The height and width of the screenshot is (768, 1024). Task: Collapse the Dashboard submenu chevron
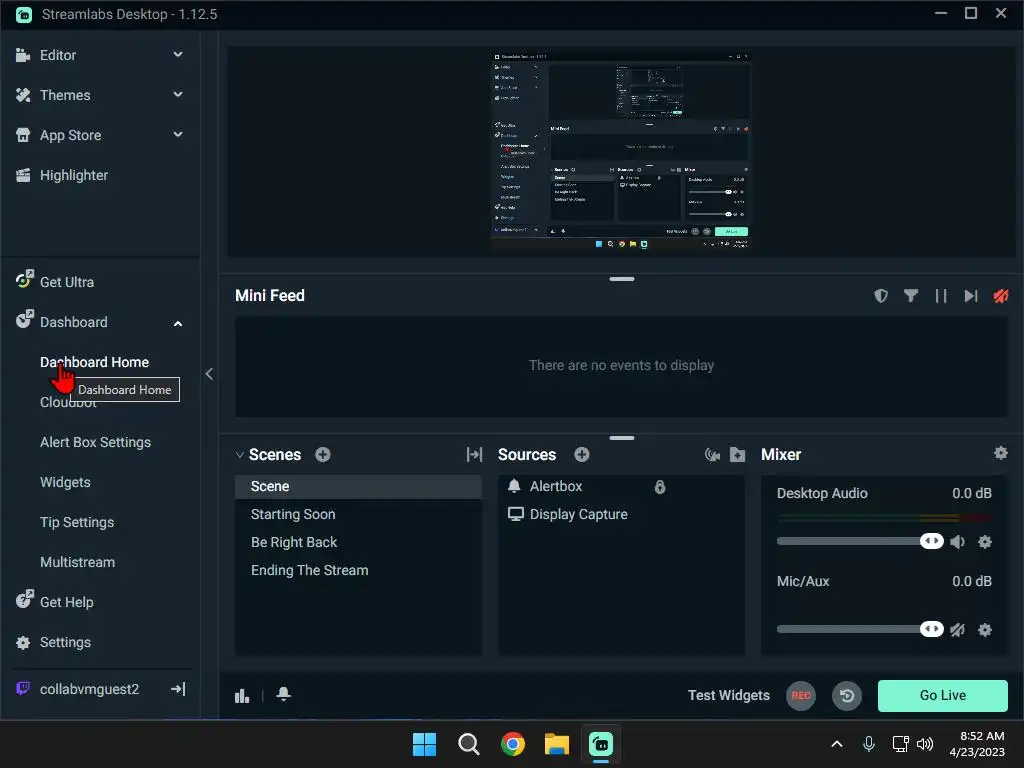point(178,323)
